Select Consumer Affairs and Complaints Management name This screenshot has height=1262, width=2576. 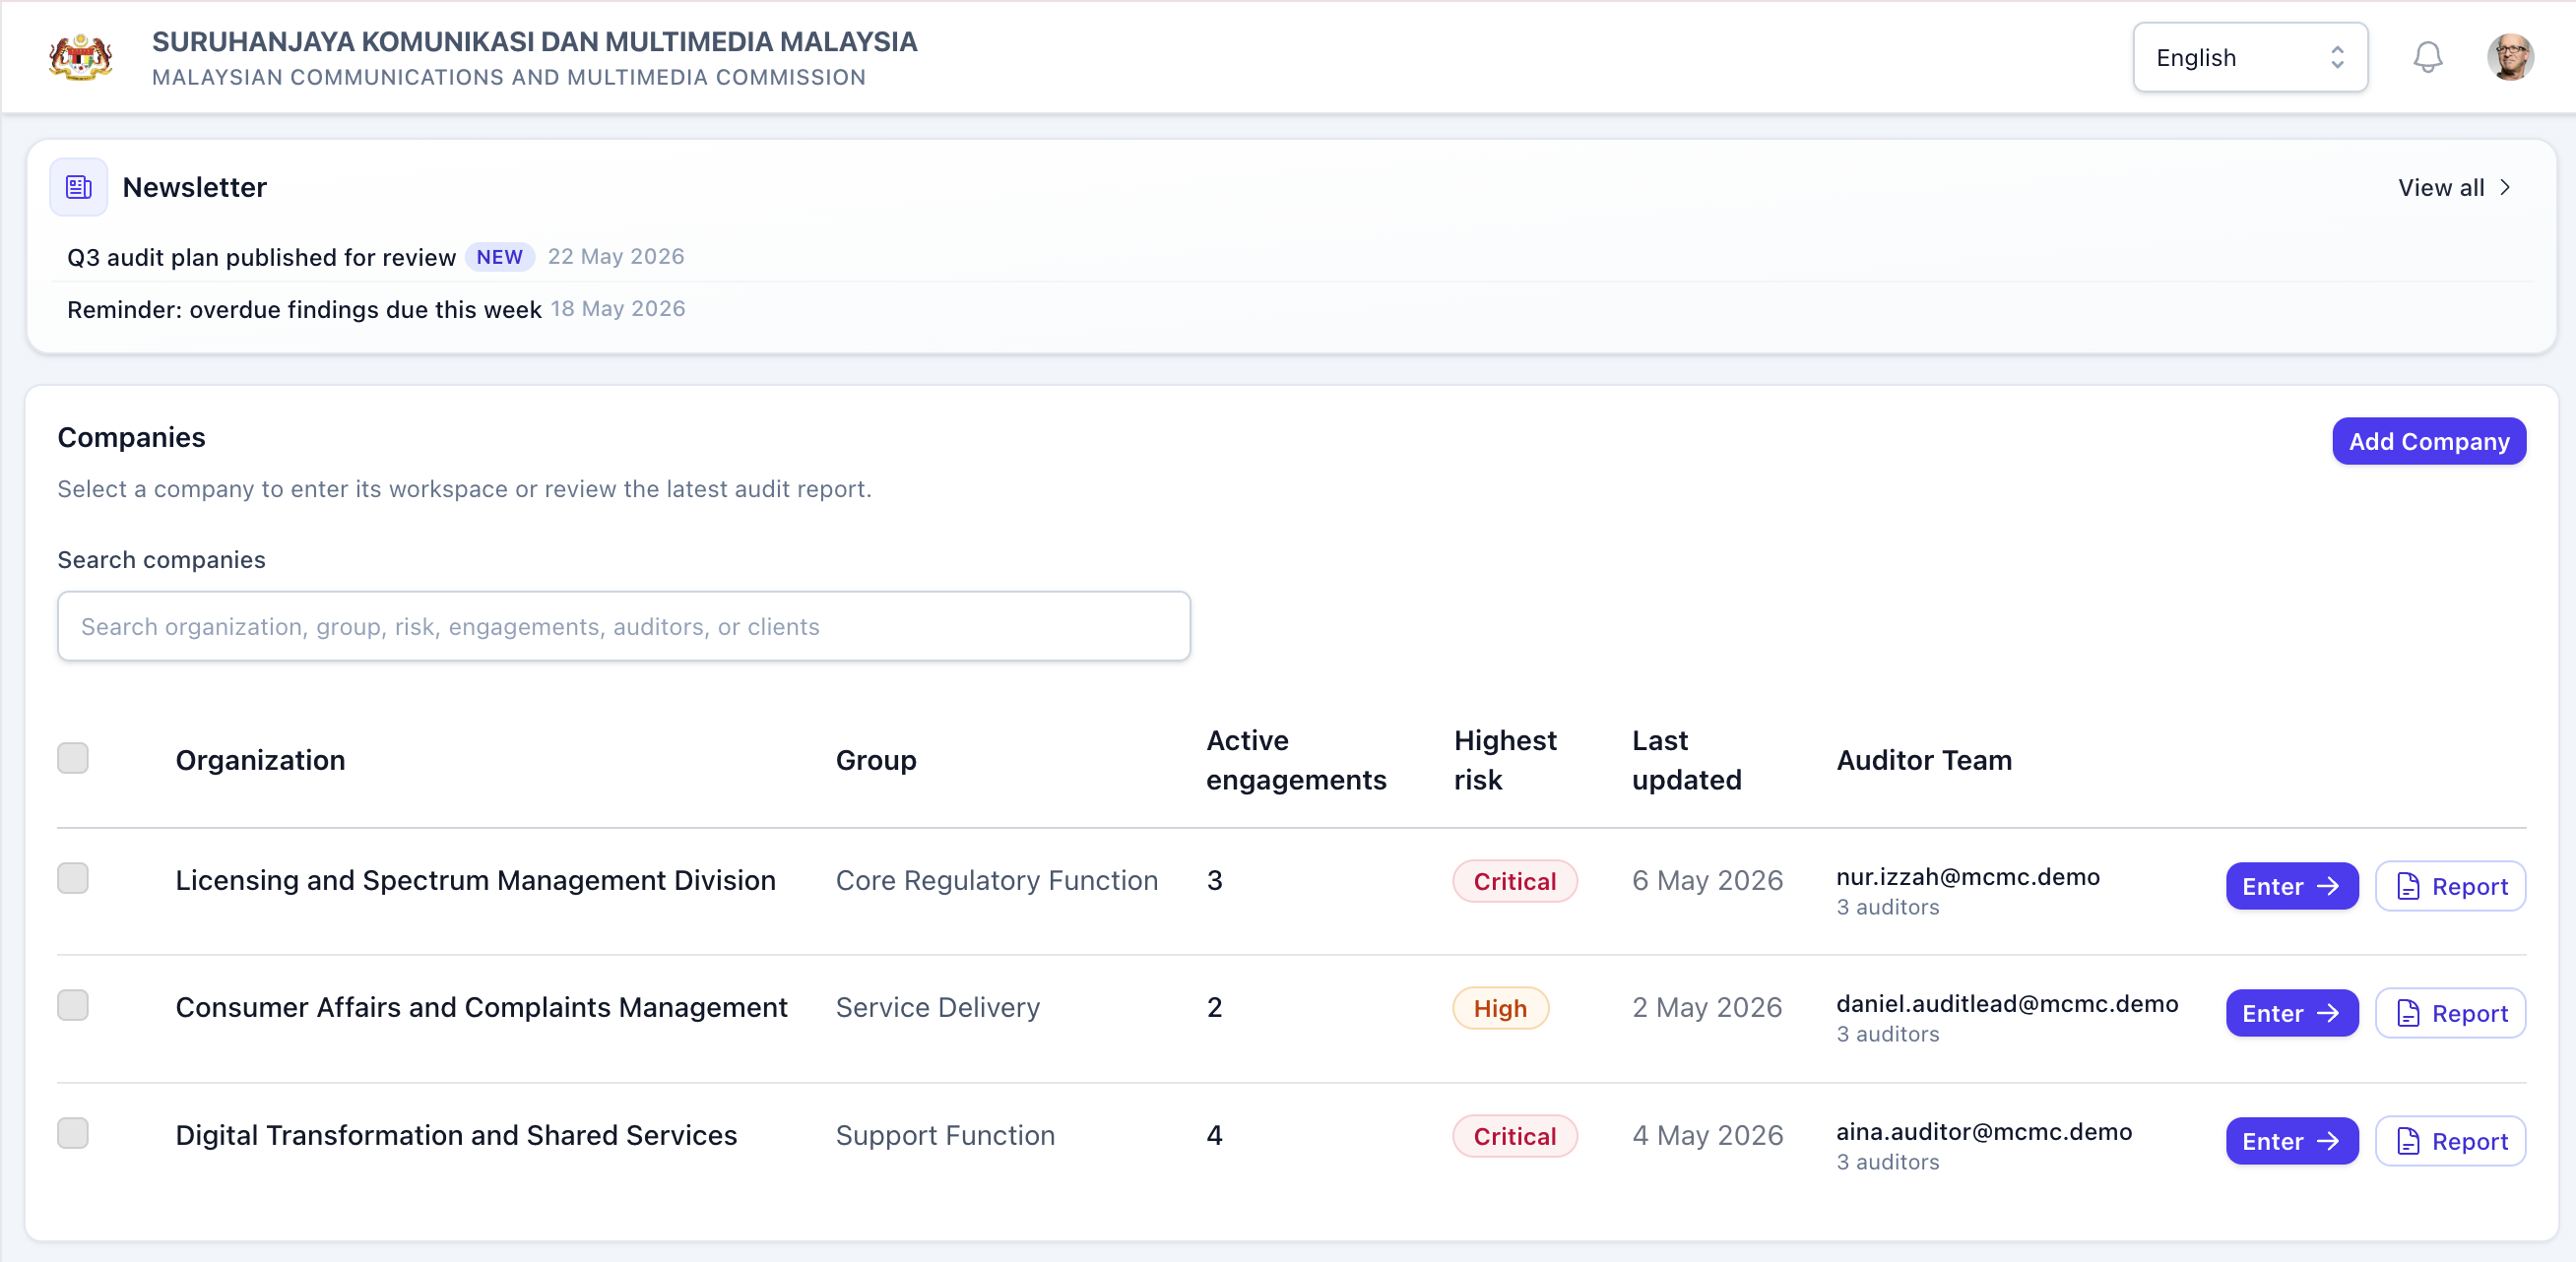tap(481, 1007)
